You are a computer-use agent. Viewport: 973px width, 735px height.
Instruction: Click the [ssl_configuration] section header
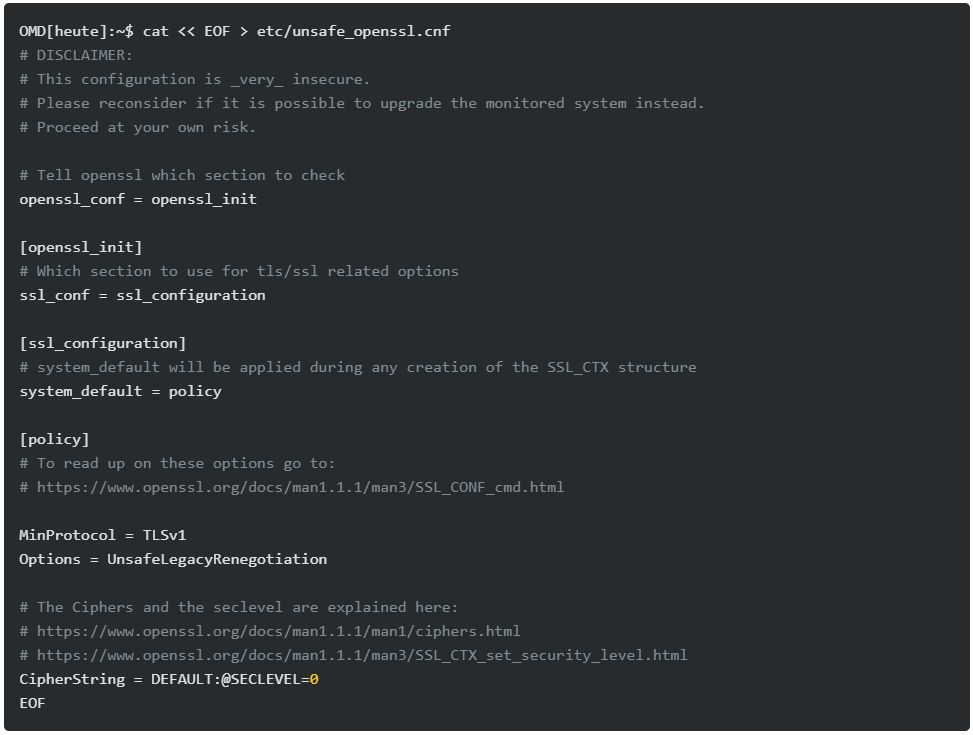pyautogui.click(x=103, y=343)
